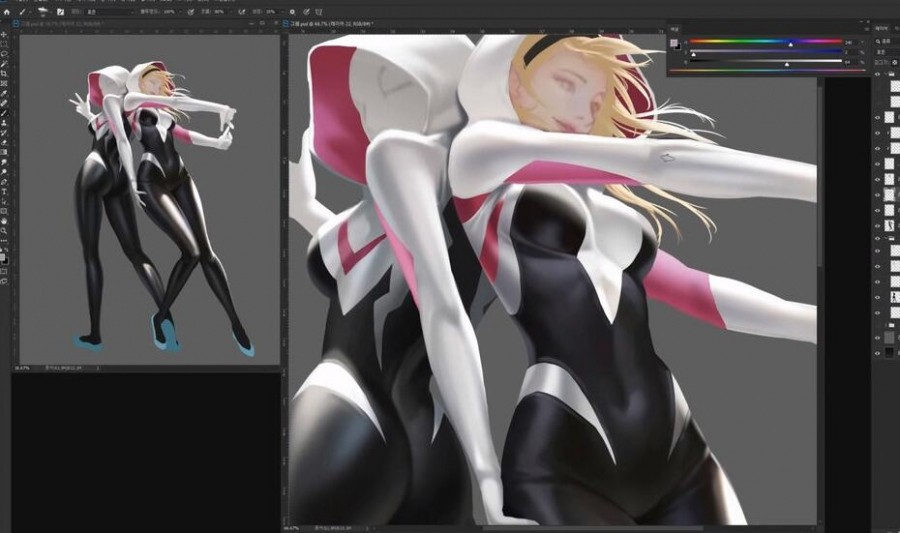Open the brush blend mode dropdown
The height and width of the screenshot is (533, 900).
[x=110, y=12]
